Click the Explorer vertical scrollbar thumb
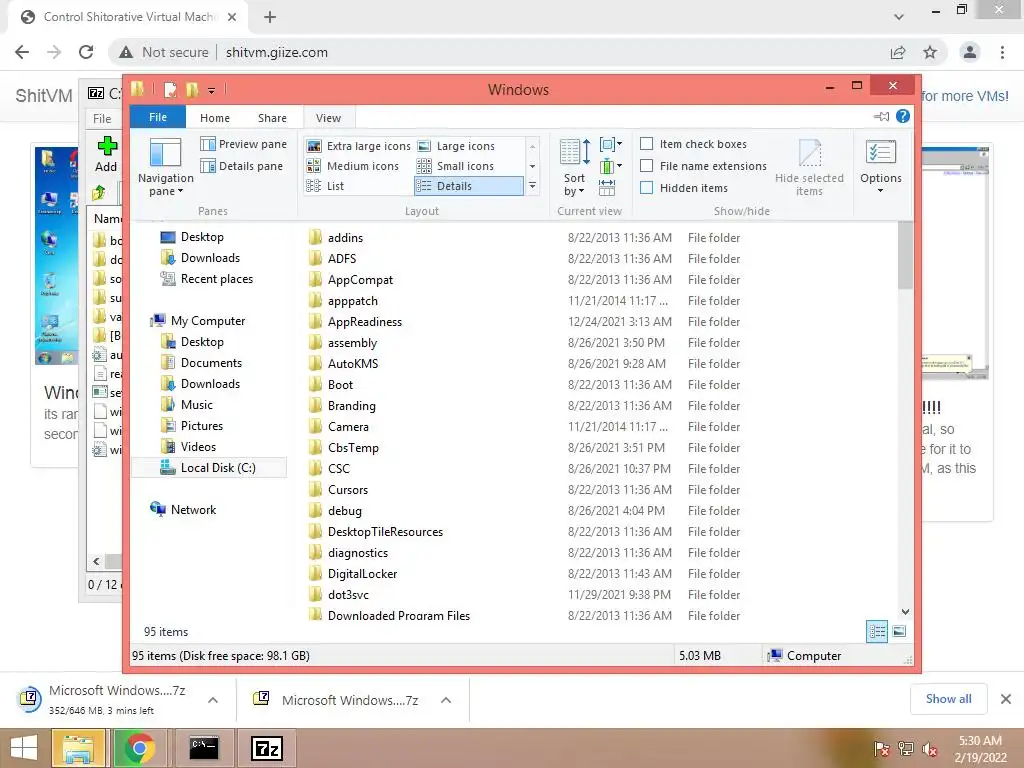The image size is (1024, 768). (x=905, y=255)
